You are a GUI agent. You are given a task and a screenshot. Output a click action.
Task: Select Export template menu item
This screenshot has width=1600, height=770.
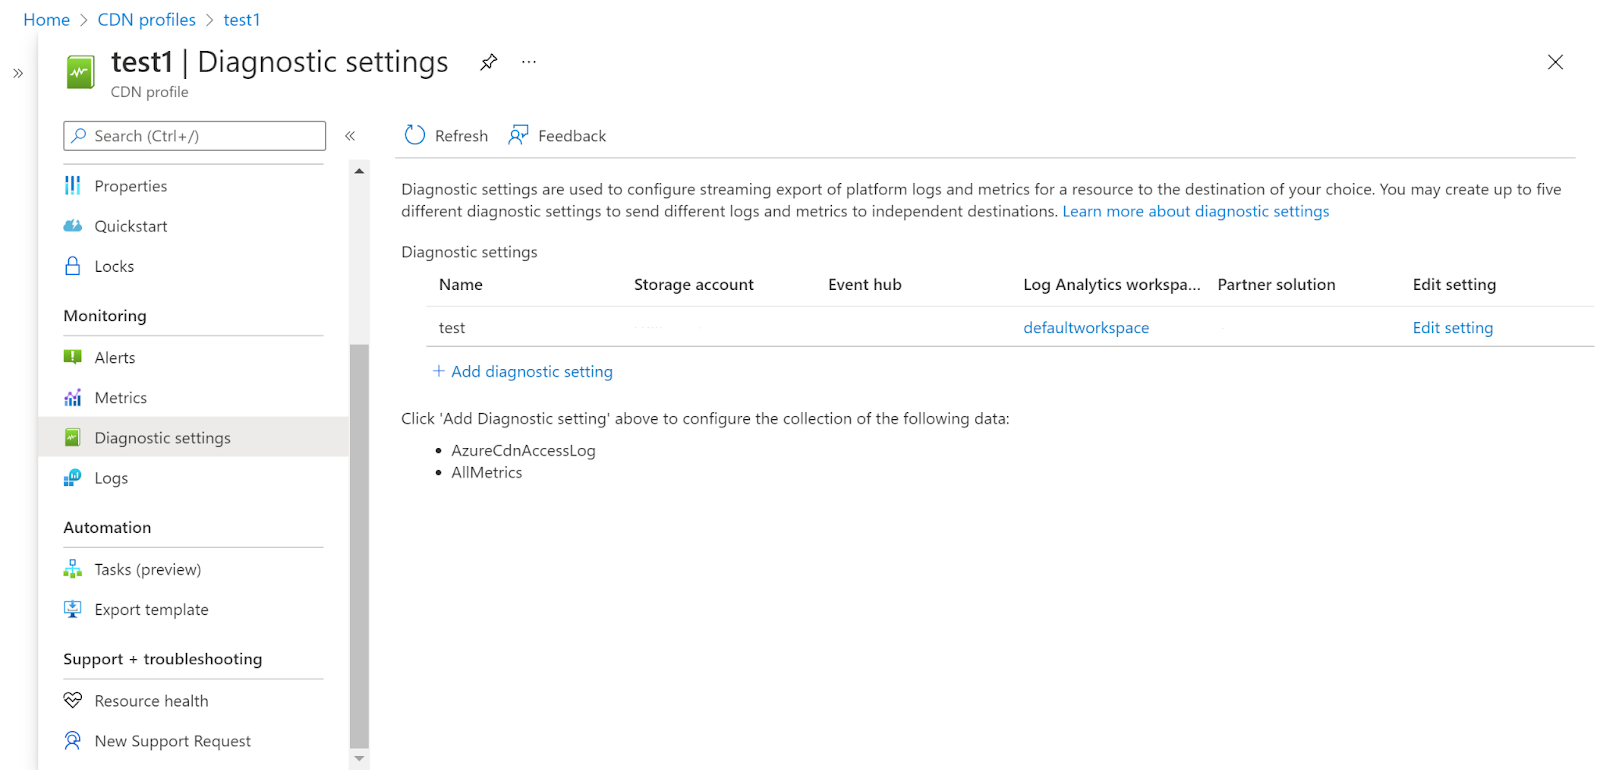151,609
